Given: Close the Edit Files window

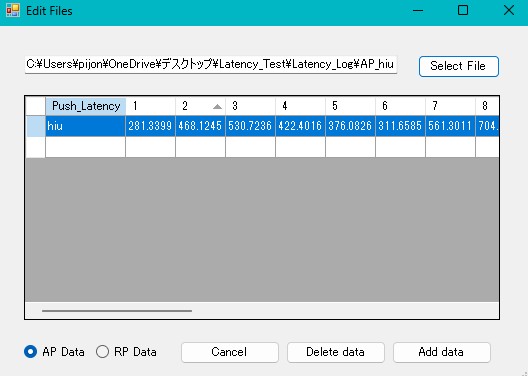Looking at the screenshot, I should 509,10.
